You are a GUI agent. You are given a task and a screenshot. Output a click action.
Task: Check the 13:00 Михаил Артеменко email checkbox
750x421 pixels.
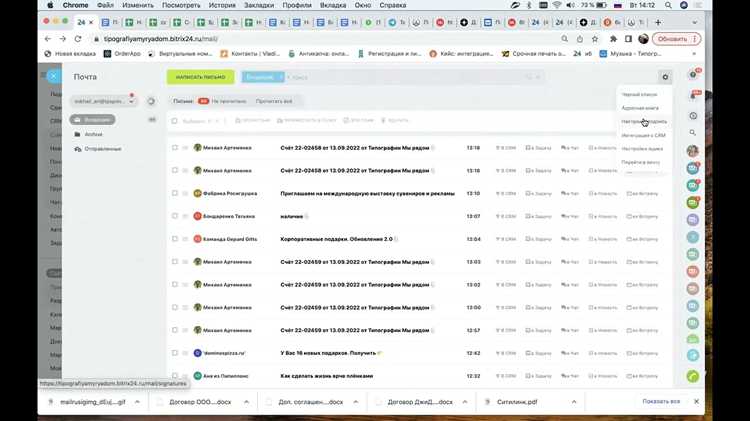[x=175, y=307]
